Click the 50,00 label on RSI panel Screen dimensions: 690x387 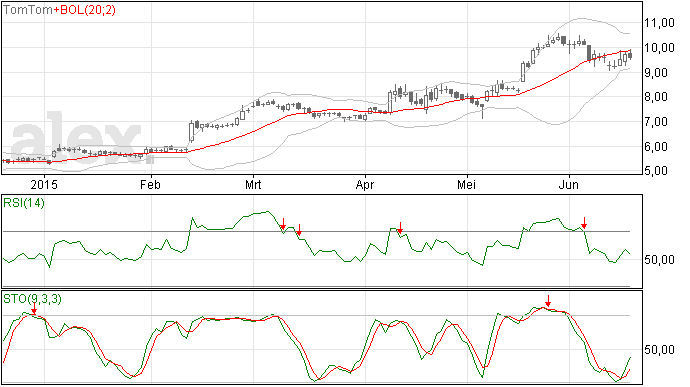pos(659,260)
